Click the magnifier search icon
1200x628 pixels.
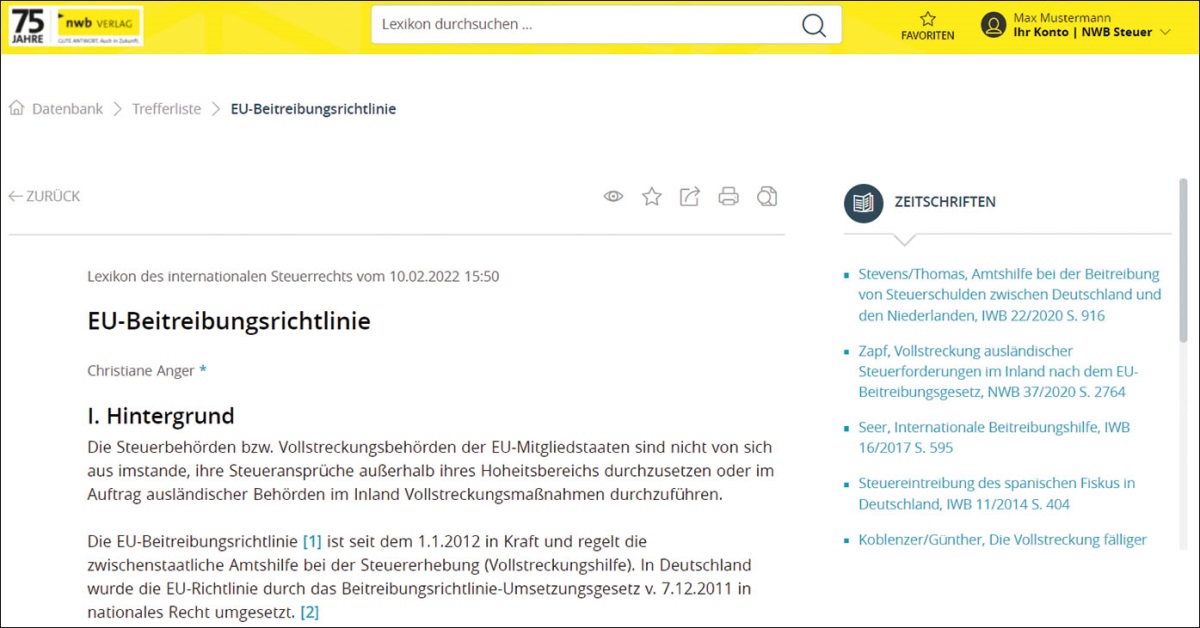(x=814, y=25)
